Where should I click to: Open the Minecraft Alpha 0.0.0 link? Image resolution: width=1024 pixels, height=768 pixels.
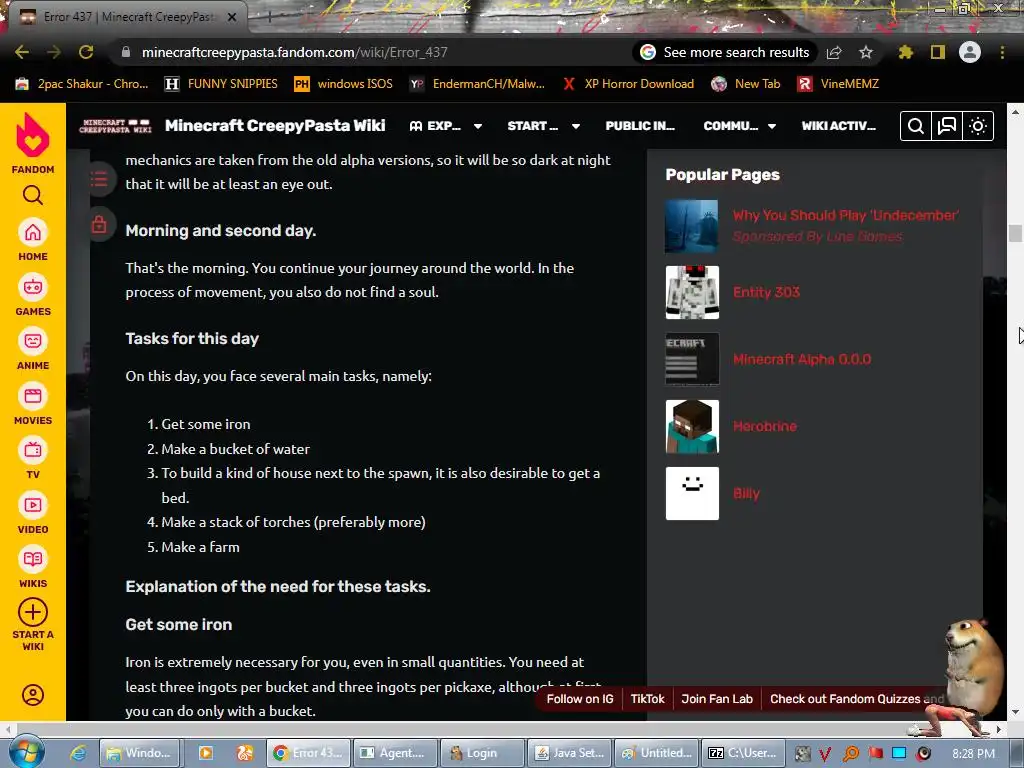[802, 359]
